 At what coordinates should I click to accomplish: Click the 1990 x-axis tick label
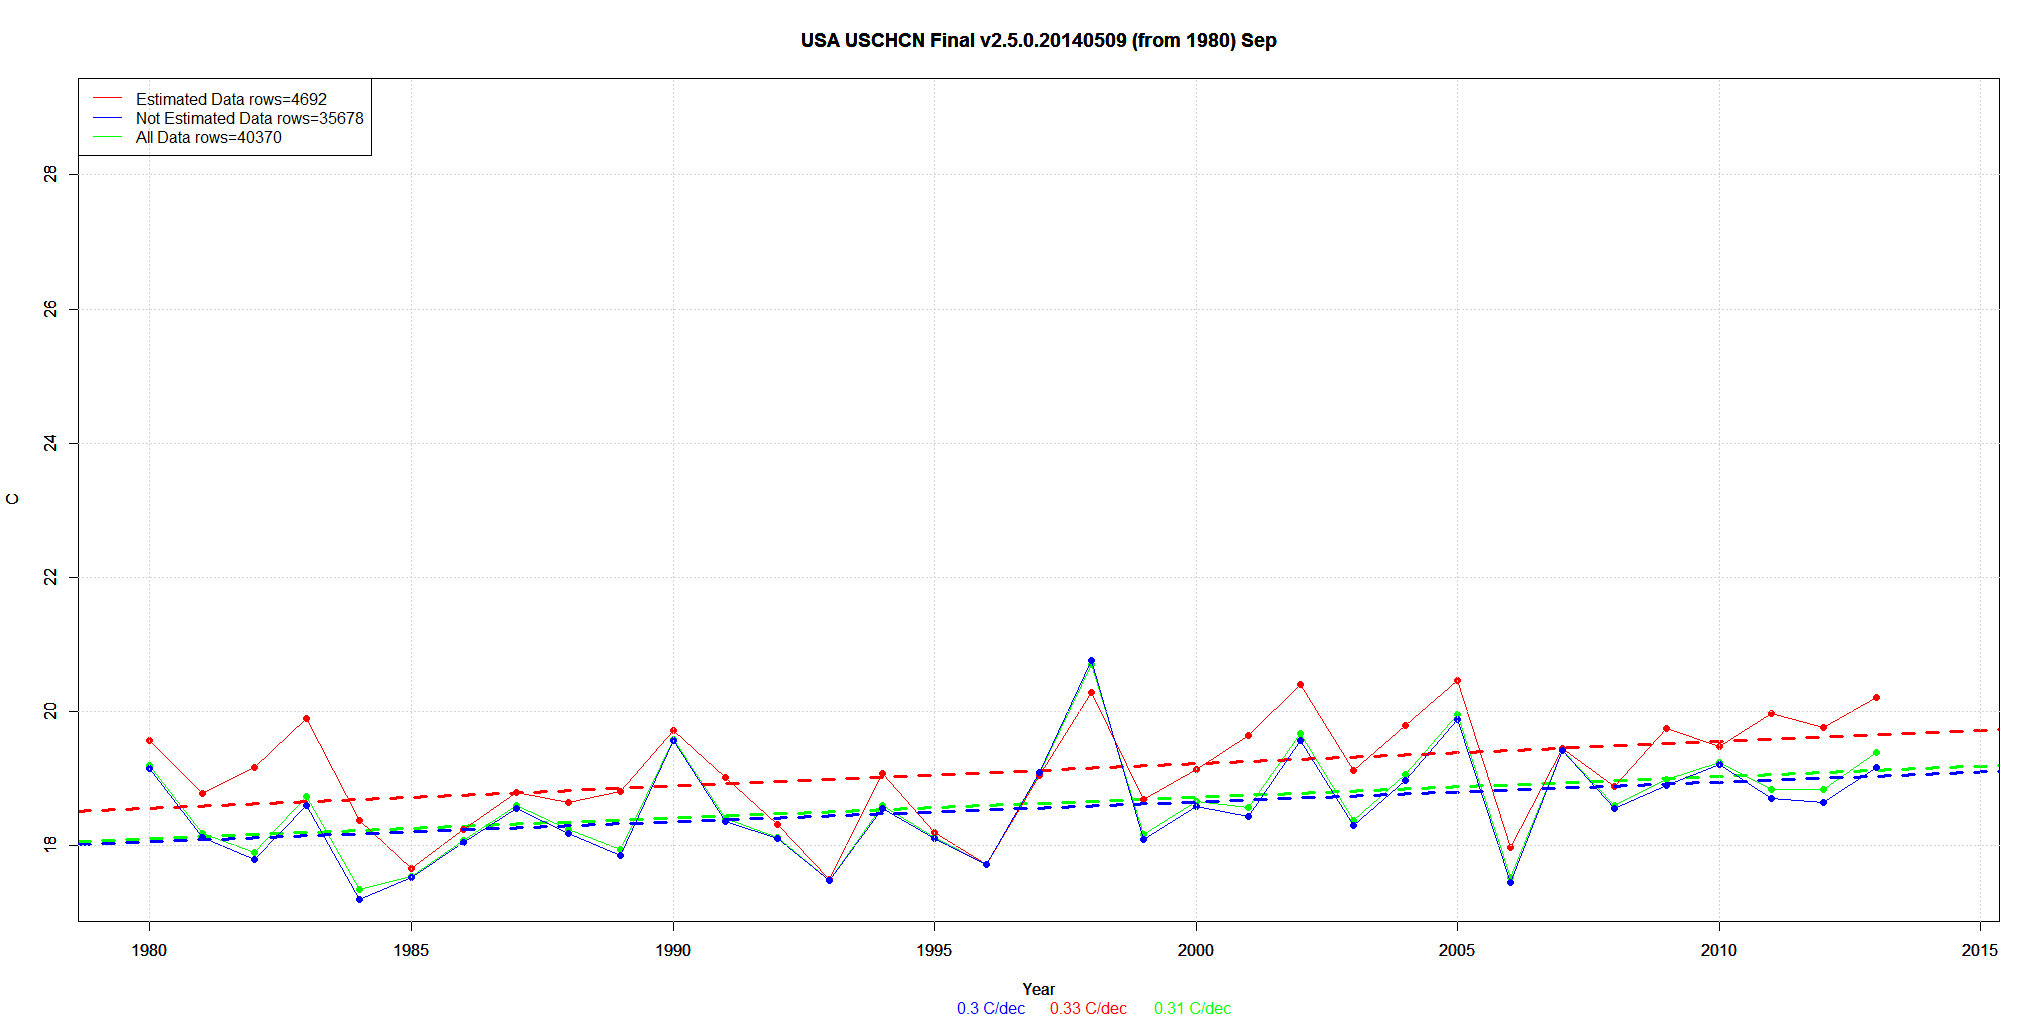(x=673, y=950)
